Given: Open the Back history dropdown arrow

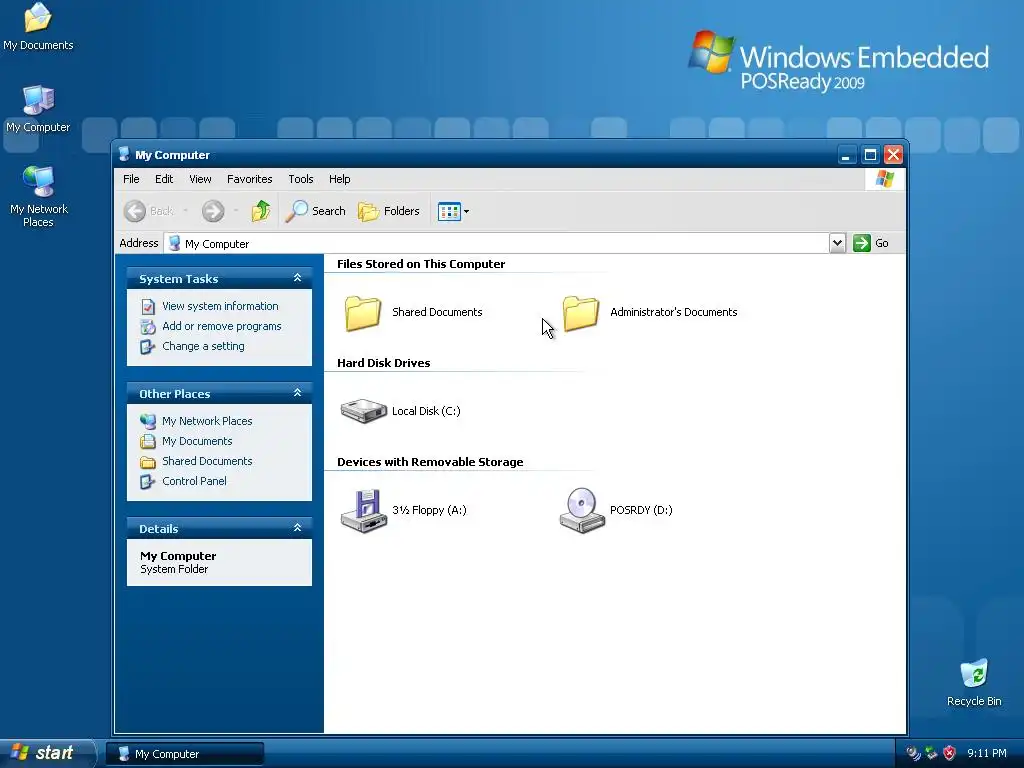Looking at the screenshot, I should [x=185, y=211].
